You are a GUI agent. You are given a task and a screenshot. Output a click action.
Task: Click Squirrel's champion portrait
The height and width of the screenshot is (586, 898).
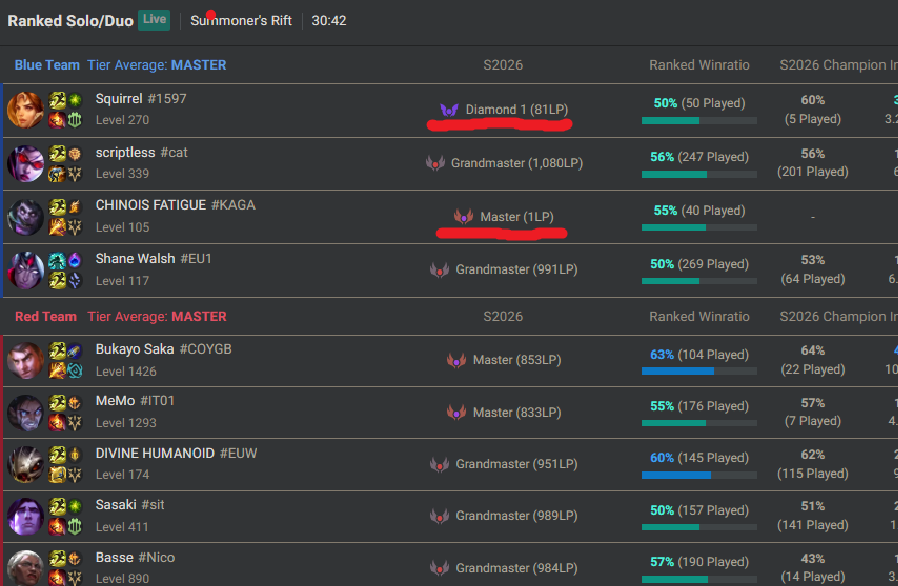[x=25, y=109]
